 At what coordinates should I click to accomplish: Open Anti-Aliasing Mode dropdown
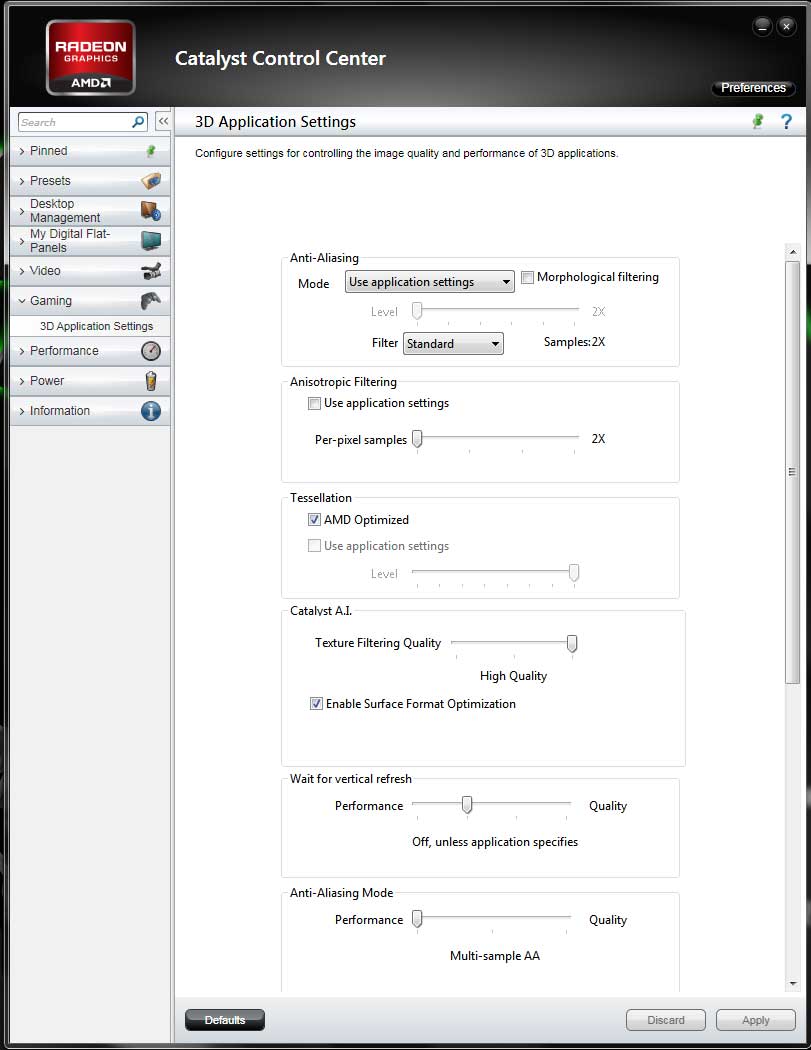point(430,282)
